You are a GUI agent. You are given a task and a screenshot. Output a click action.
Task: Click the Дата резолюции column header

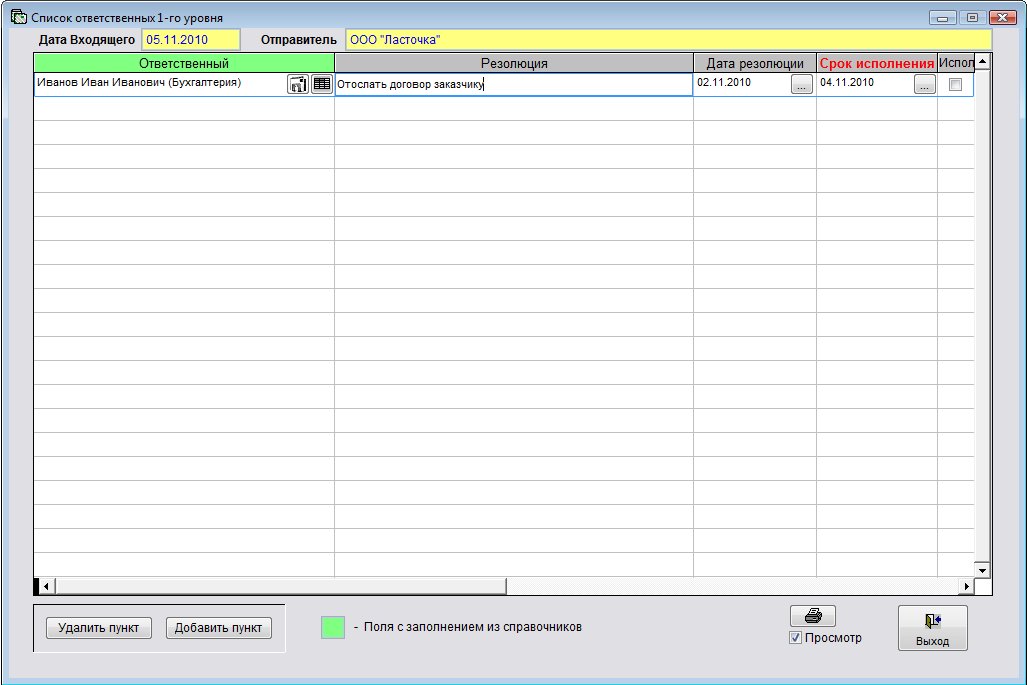[x=755, y=63]
